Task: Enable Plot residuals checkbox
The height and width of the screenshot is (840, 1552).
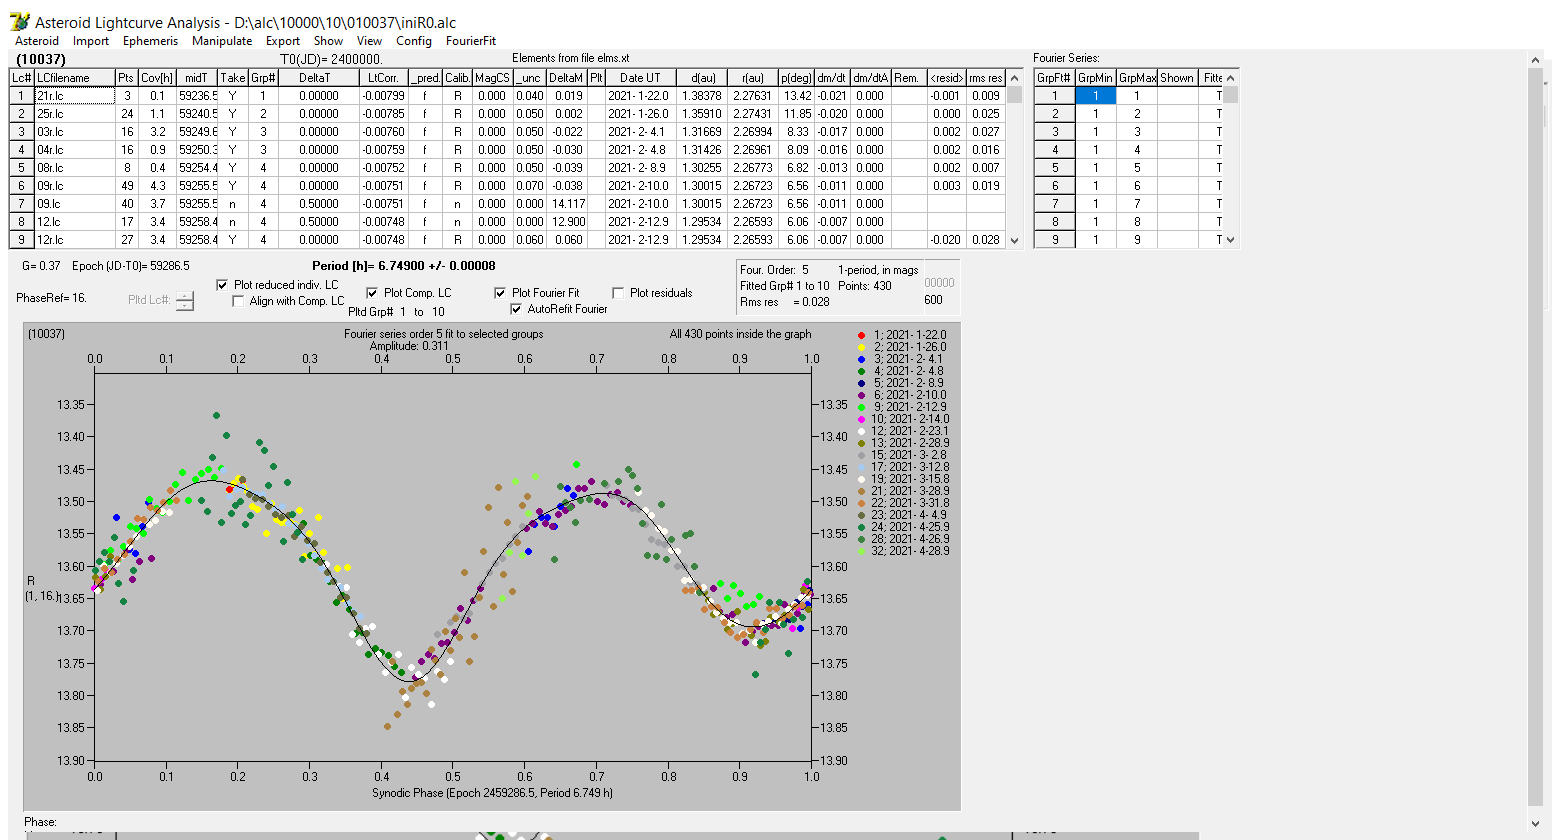Action: tap(619, 293)
